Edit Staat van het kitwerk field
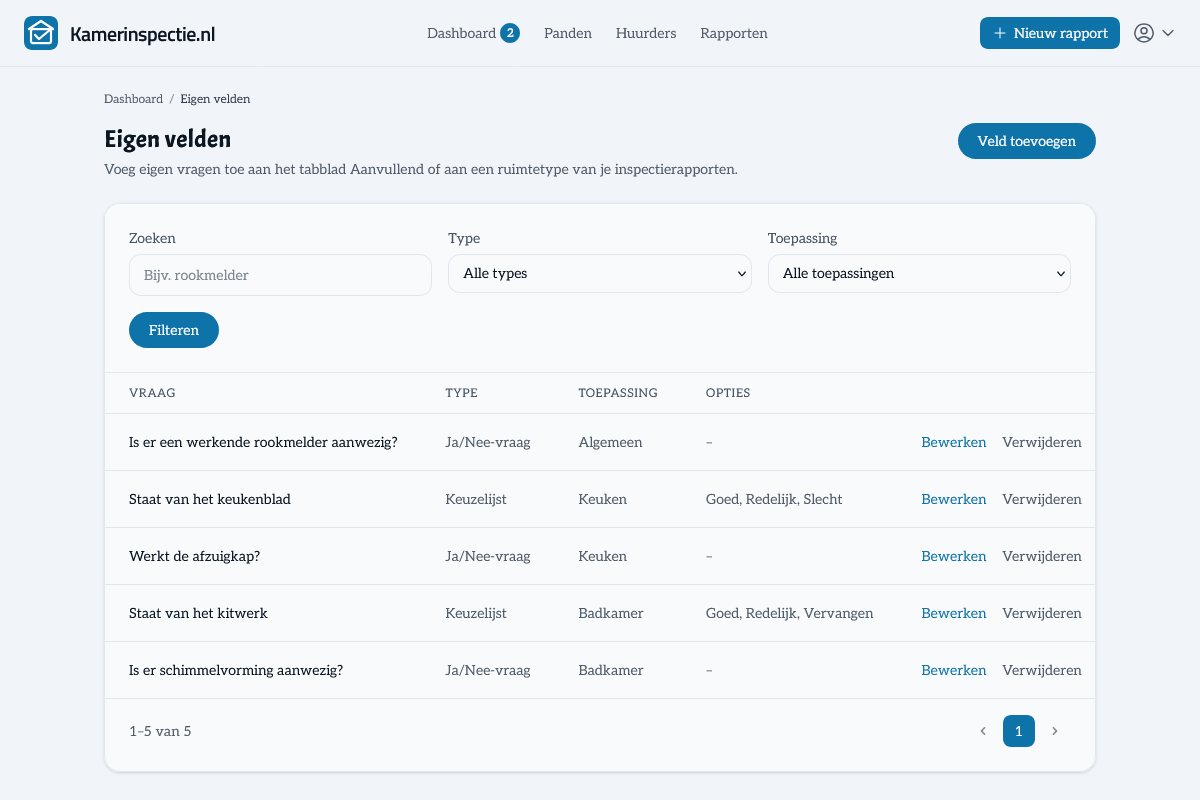The image size is (1200, 800). [x=954, y=613]
